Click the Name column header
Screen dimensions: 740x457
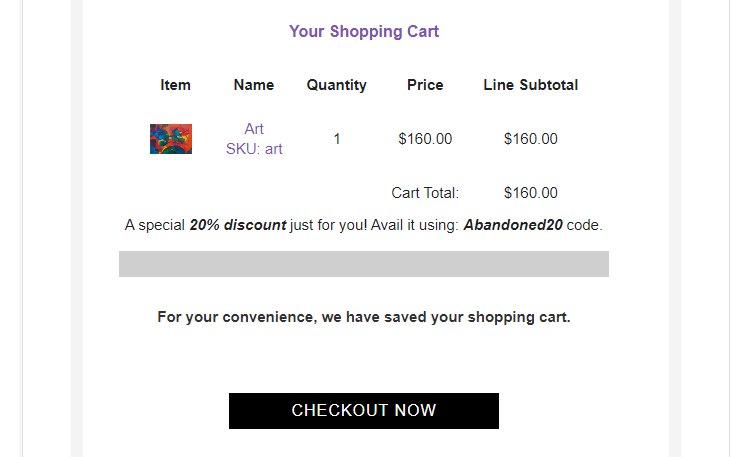254,85
